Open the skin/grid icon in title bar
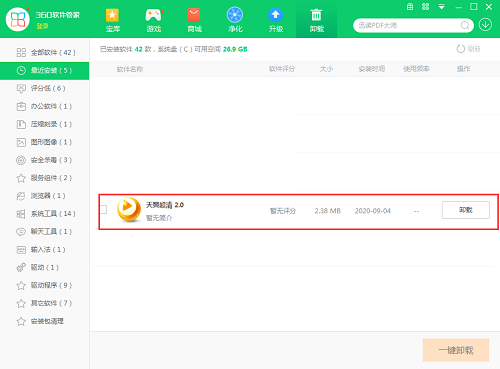The width and height of the screenshot is (500, 369). pyautogui.click(x=425, y=7)
